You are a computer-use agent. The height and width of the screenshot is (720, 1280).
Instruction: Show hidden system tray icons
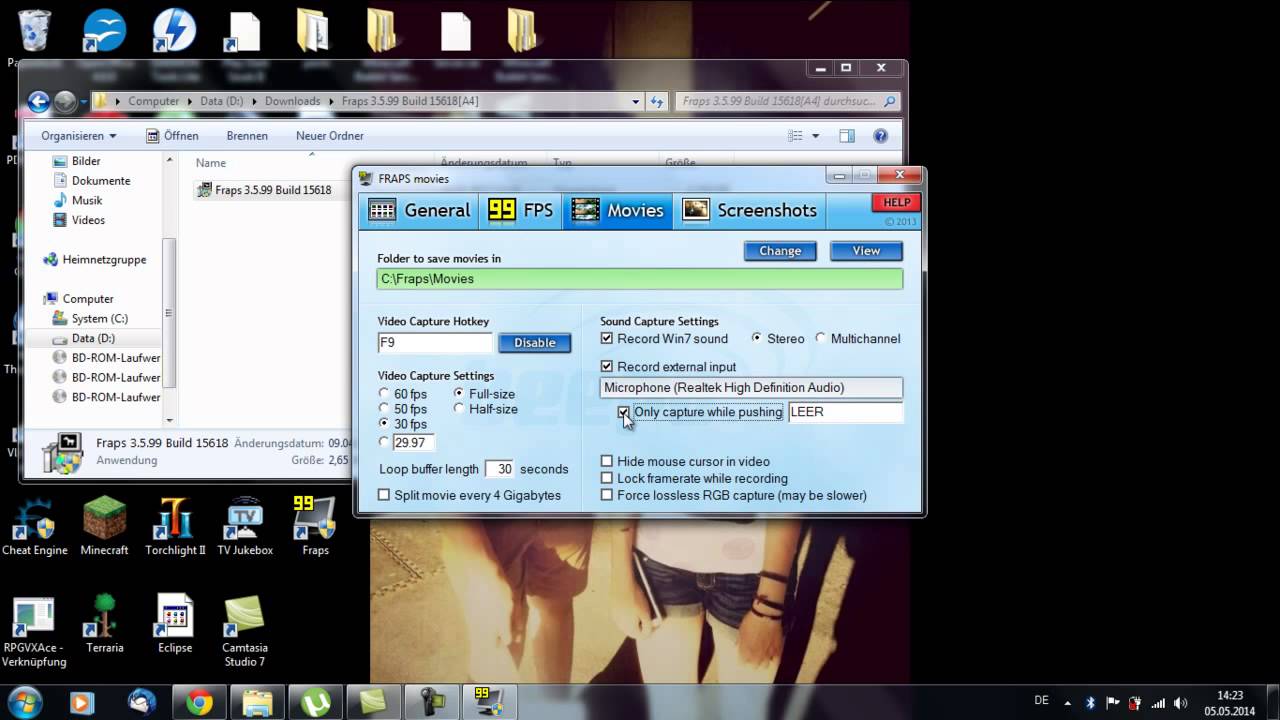[x=1068, y=703]
